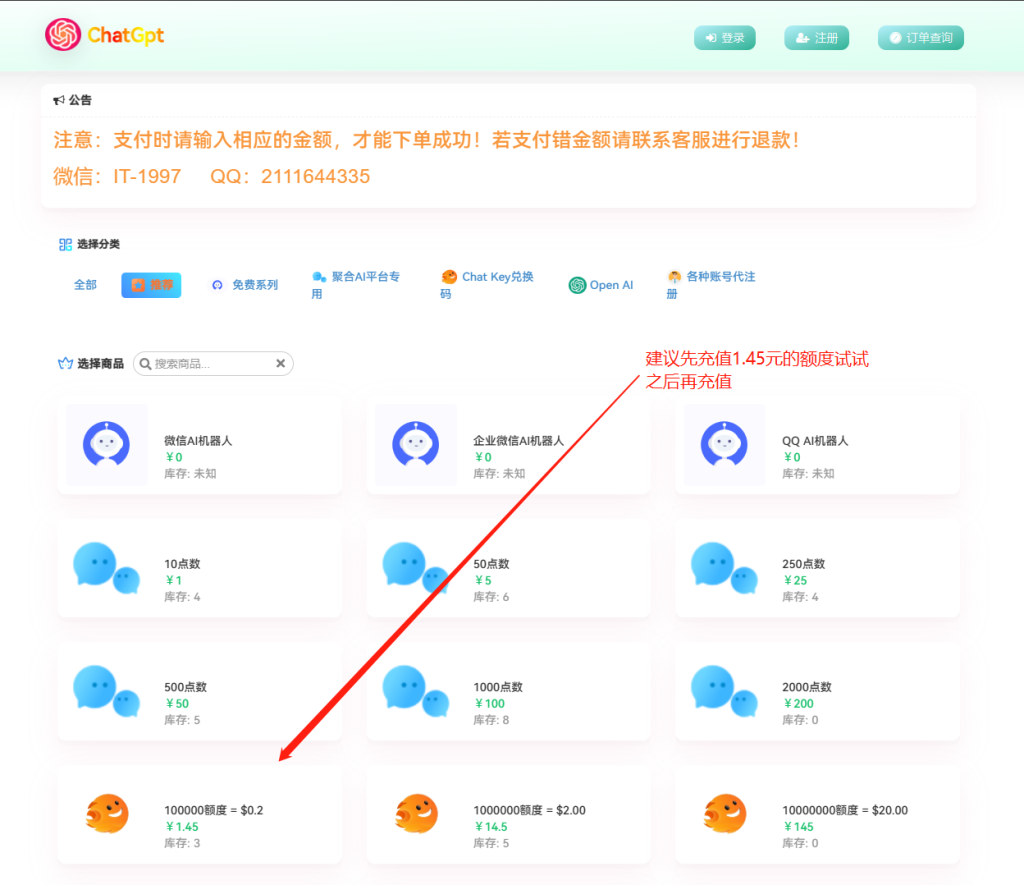The height and width of the screenshot is (885, 1024).
Task: Click the WeChat thumbnail on the 10点数 card
Action: pos(106,570)
